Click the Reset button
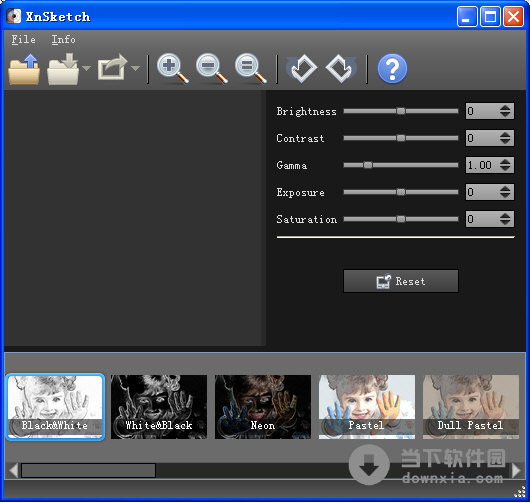This screenshot has width=530, height=503. click(x=401, y=281)
